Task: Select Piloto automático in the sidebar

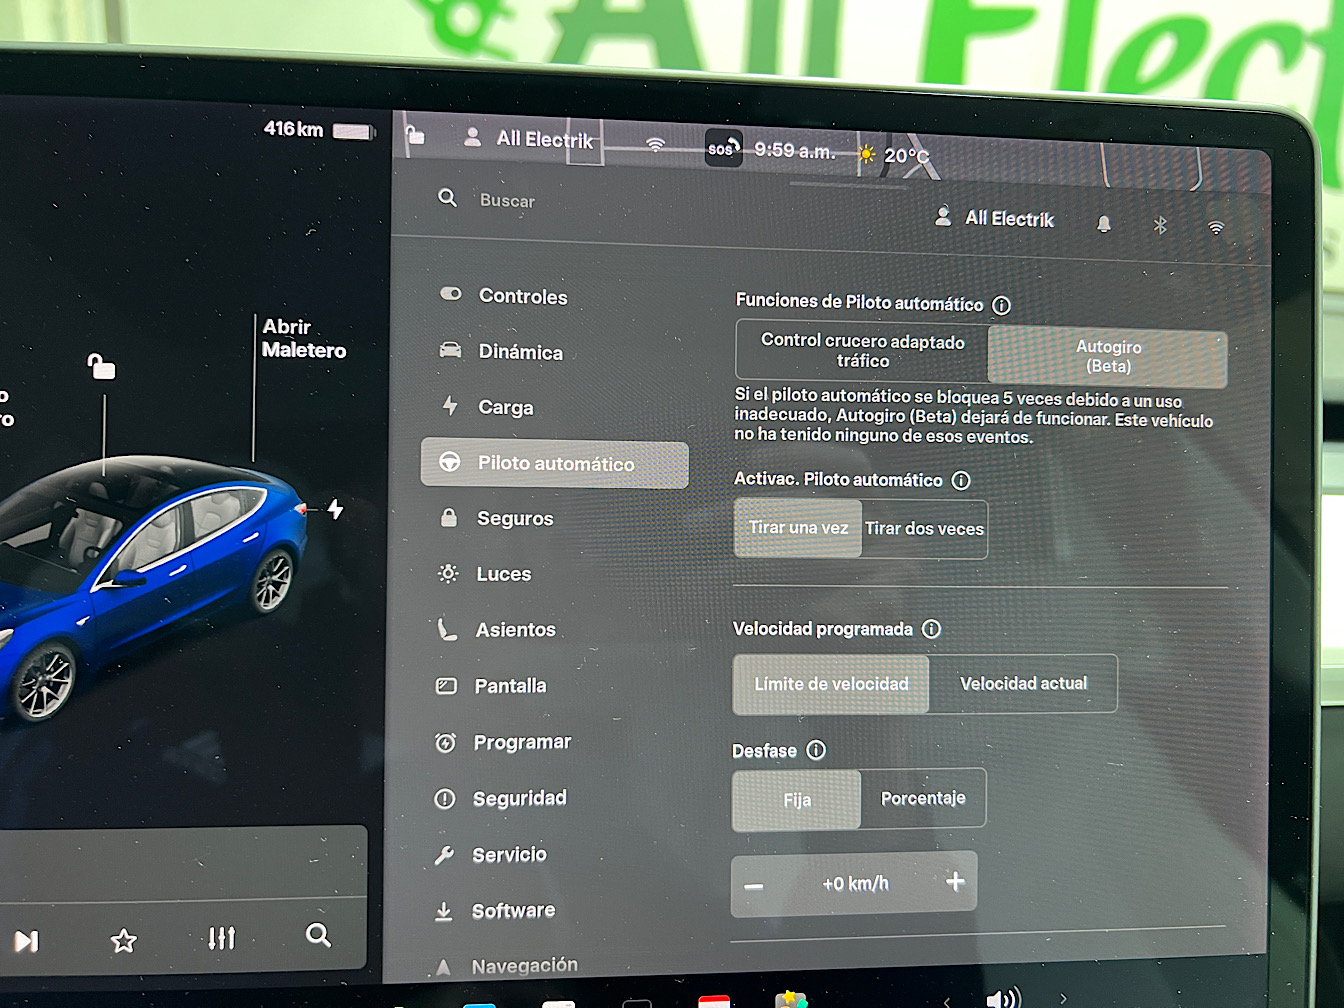Action: click(555, 464)
